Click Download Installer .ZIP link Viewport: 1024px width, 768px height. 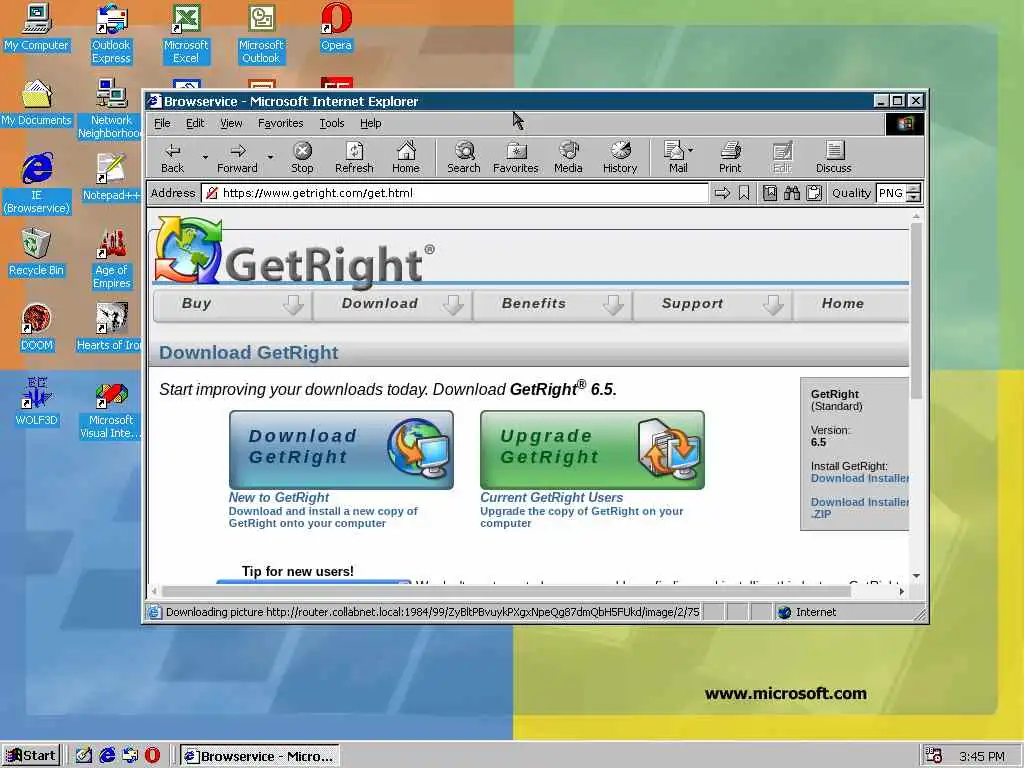click(x=859, y=508)
